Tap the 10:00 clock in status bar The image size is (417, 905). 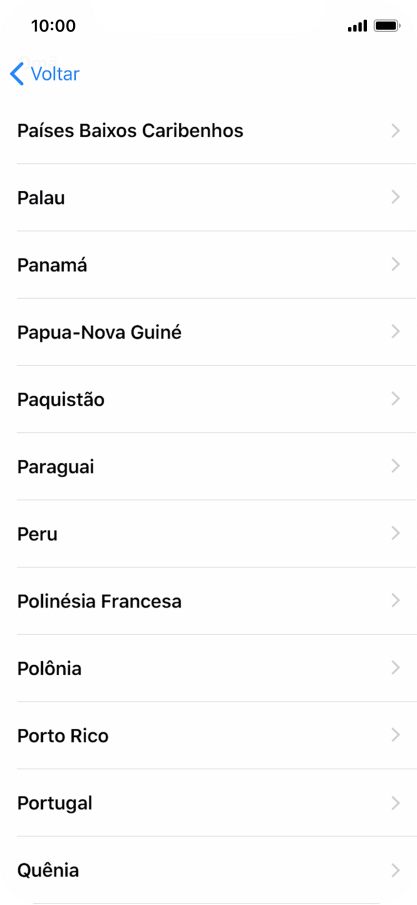(x=53, y=26)
